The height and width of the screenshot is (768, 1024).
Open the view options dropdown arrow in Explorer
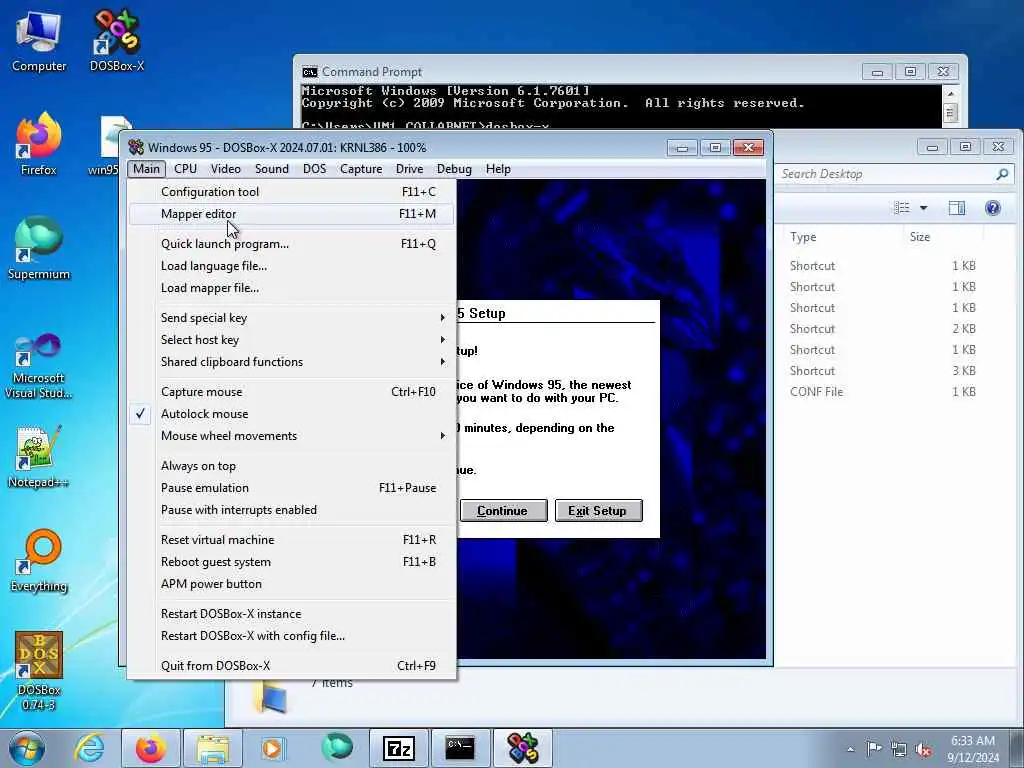tap(923, 208)
